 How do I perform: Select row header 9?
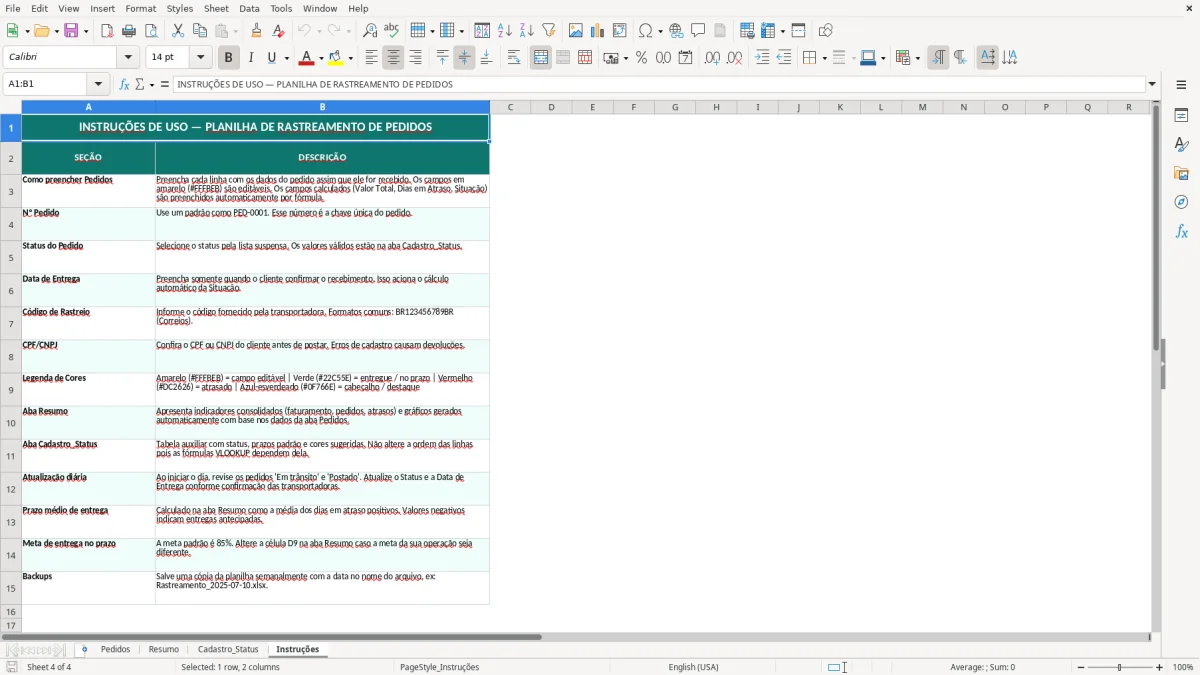click(x=11, y=390)
